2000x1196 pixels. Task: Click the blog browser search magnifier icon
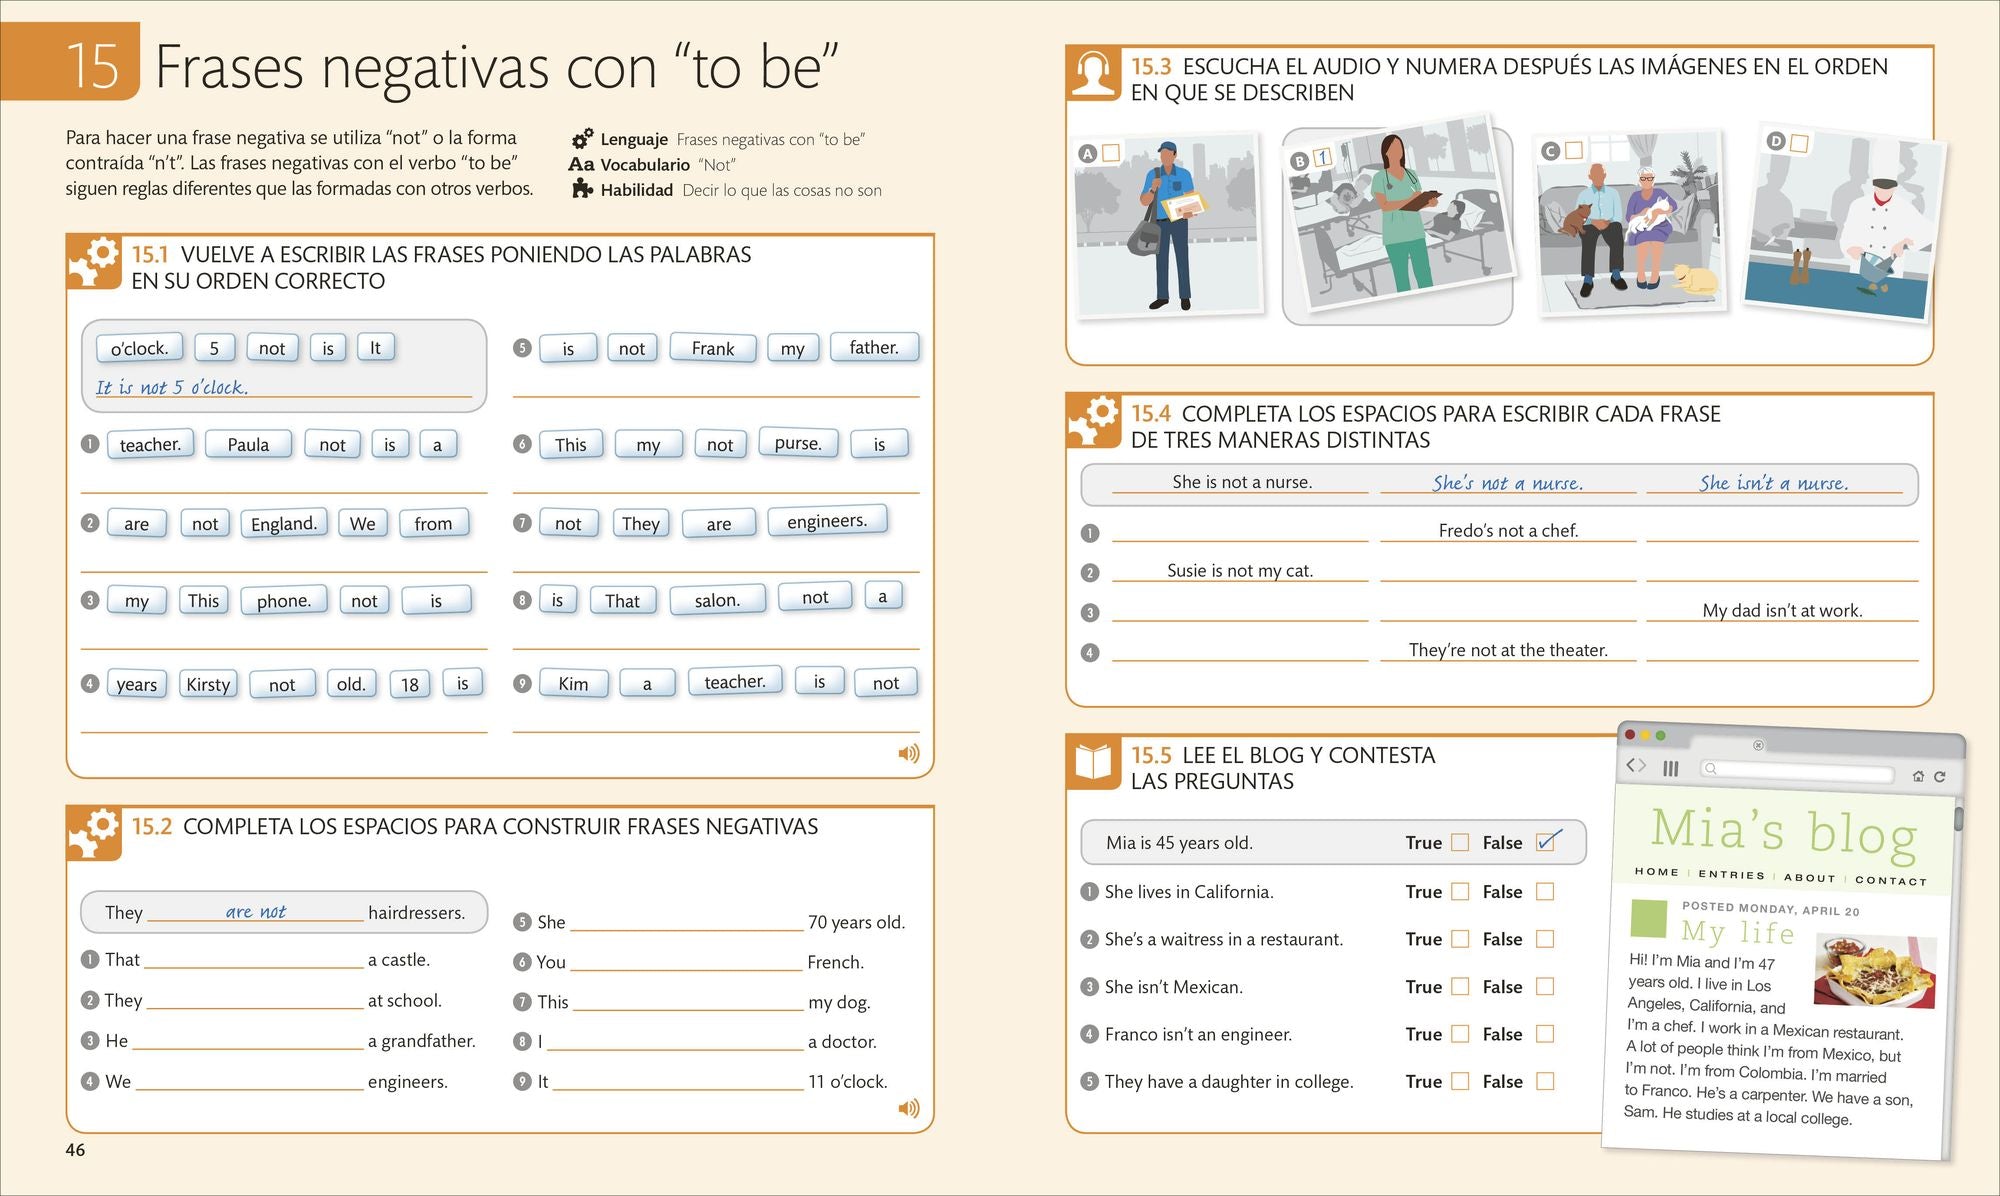(1711, 769)
